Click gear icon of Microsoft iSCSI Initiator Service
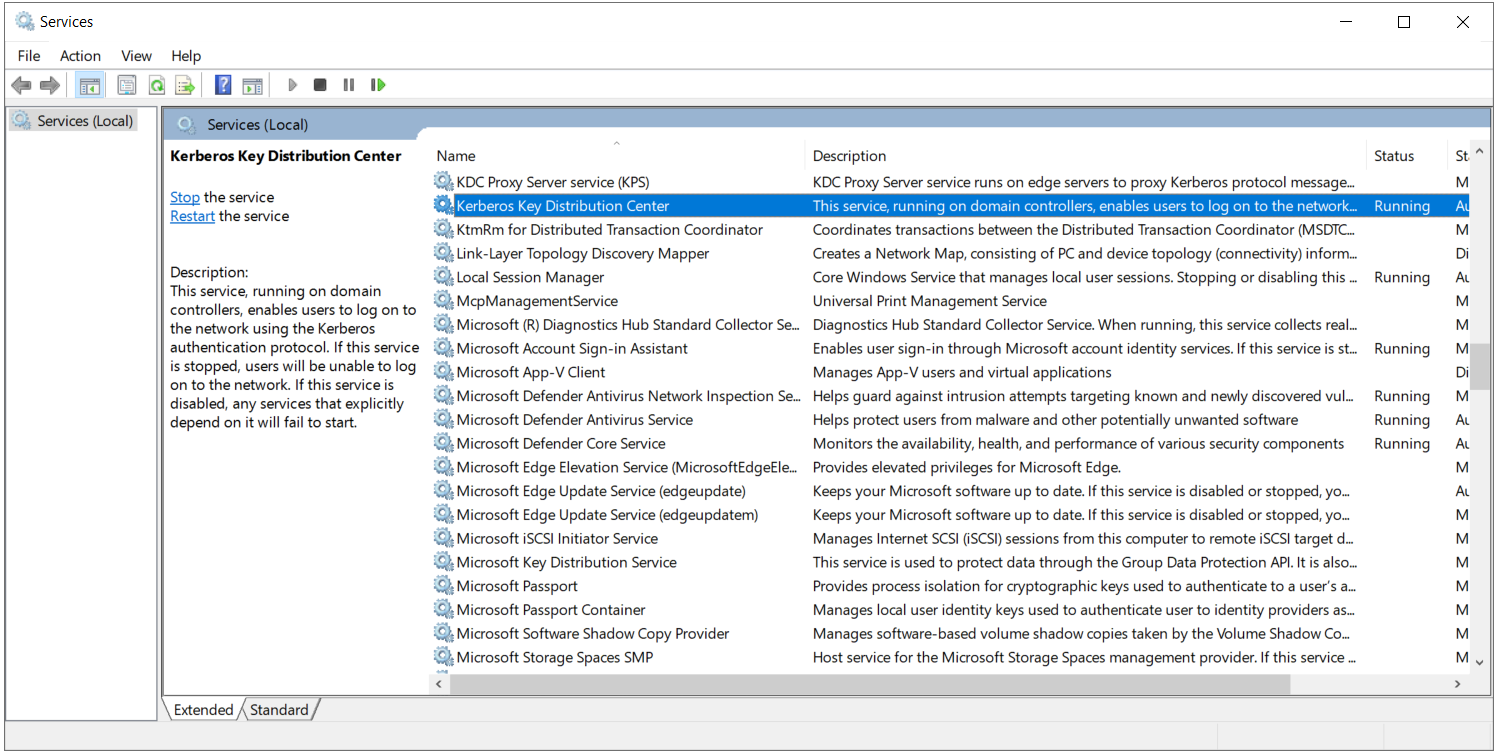Image resolution: width=1498 pixels, height=754 pixels. click(x=443, y=538)
